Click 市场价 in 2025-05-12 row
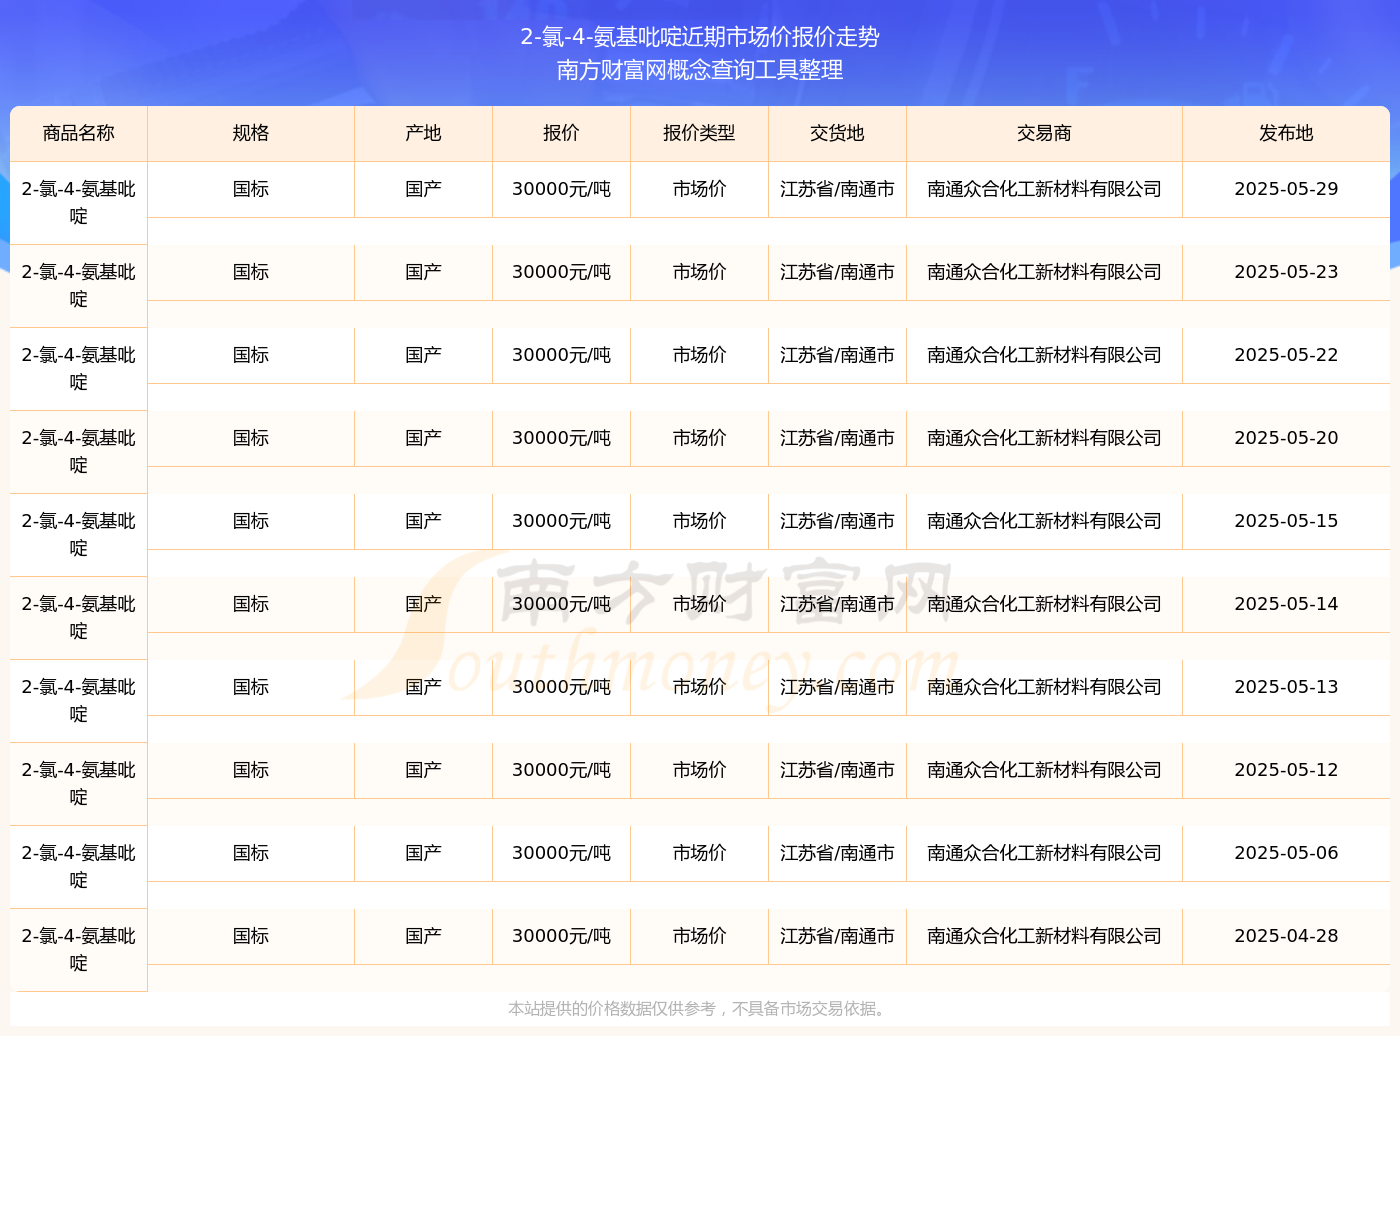The image size is (1400, 1205). (x=699, y=770)
